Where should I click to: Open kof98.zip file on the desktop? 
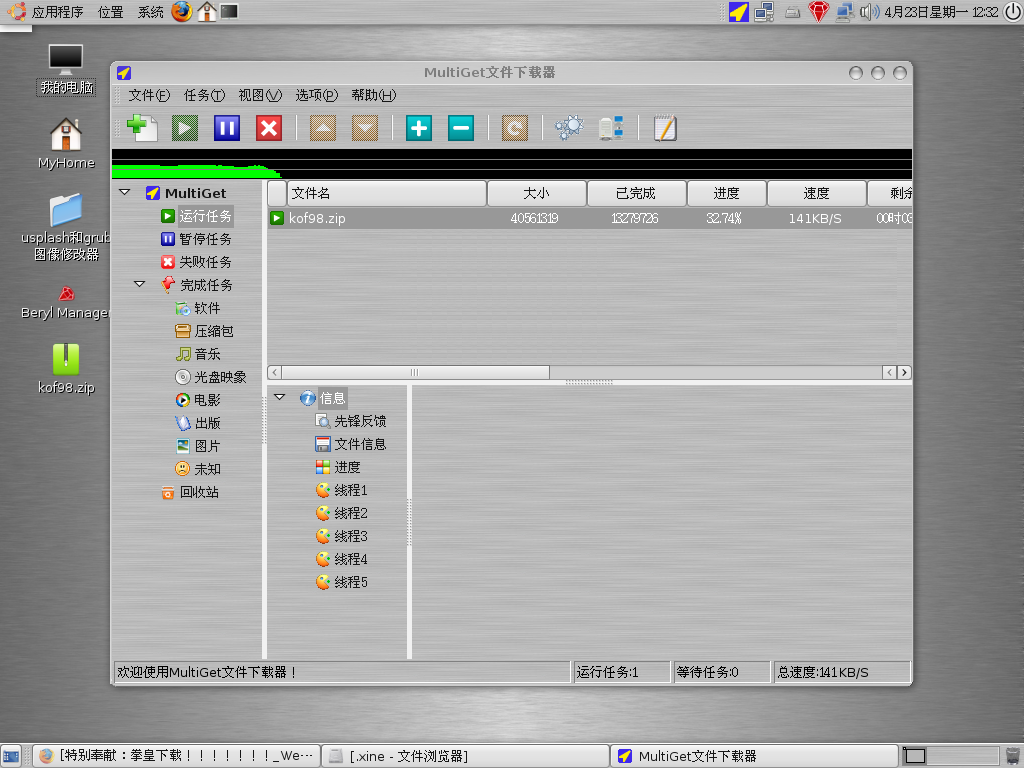click(66, 369)
